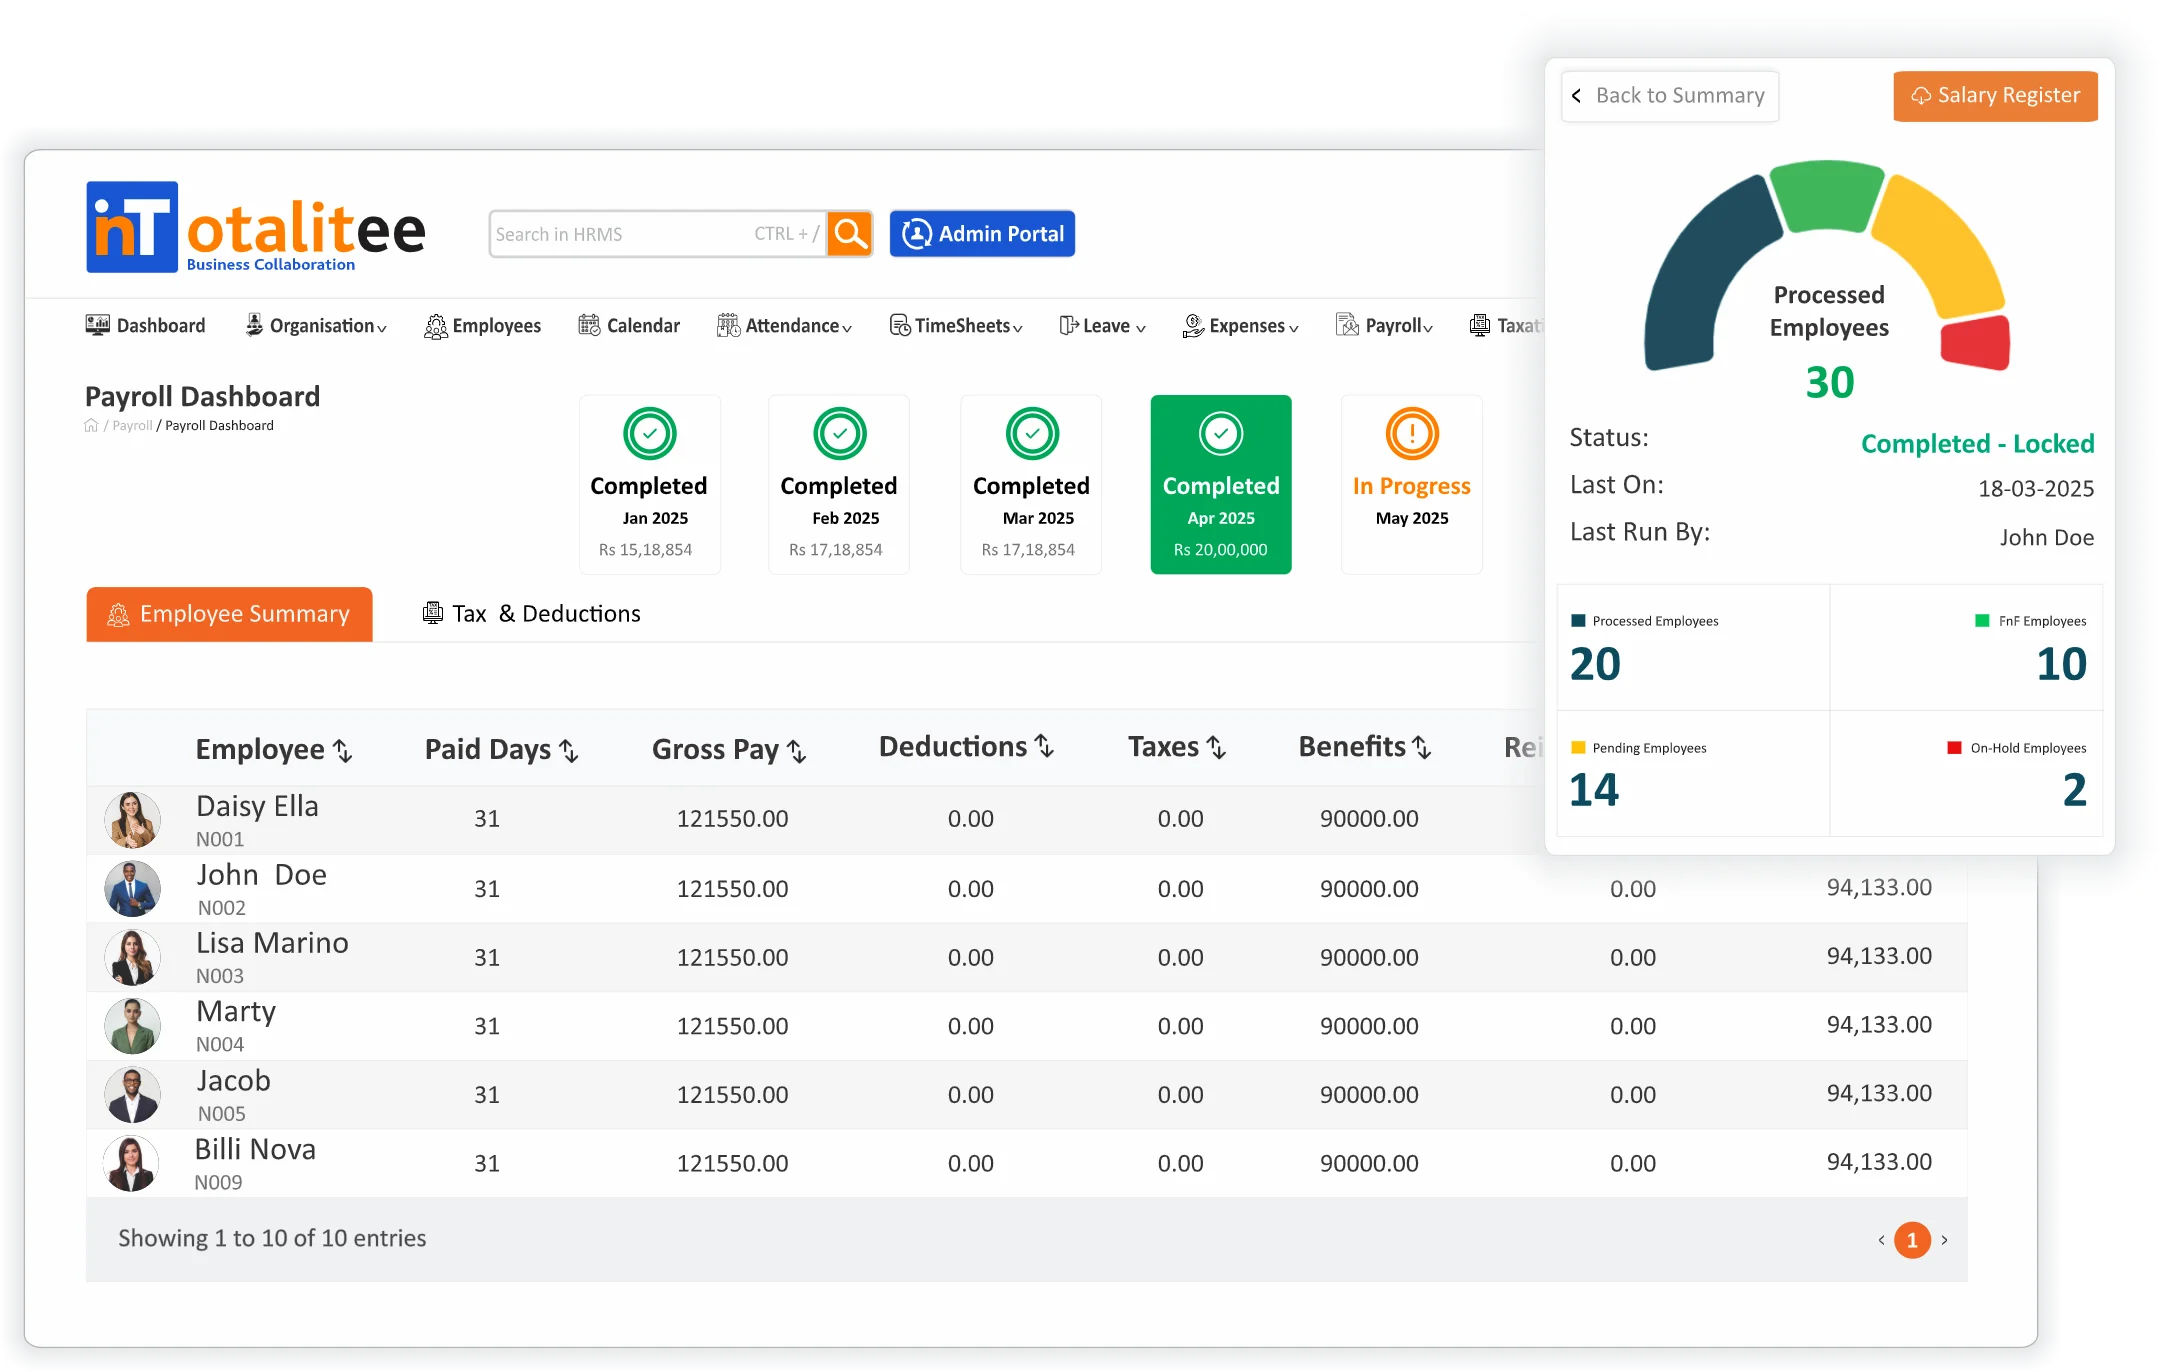Screen dimensions: 2173x1372
Task: Sort table by Deductions arrows
Action: (x=1045, y=747)
